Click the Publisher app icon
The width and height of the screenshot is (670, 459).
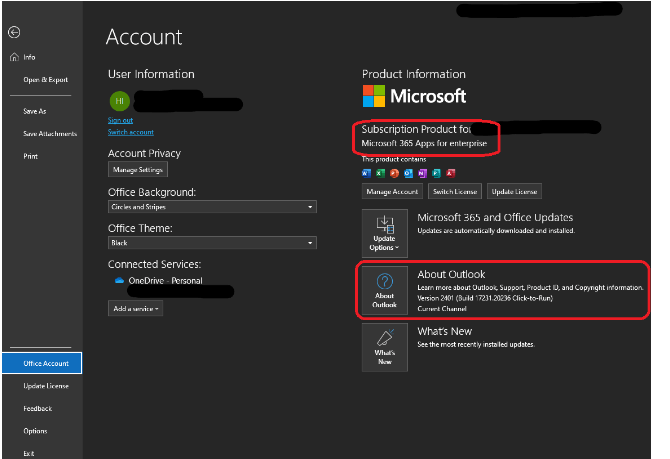coord(436,173)
